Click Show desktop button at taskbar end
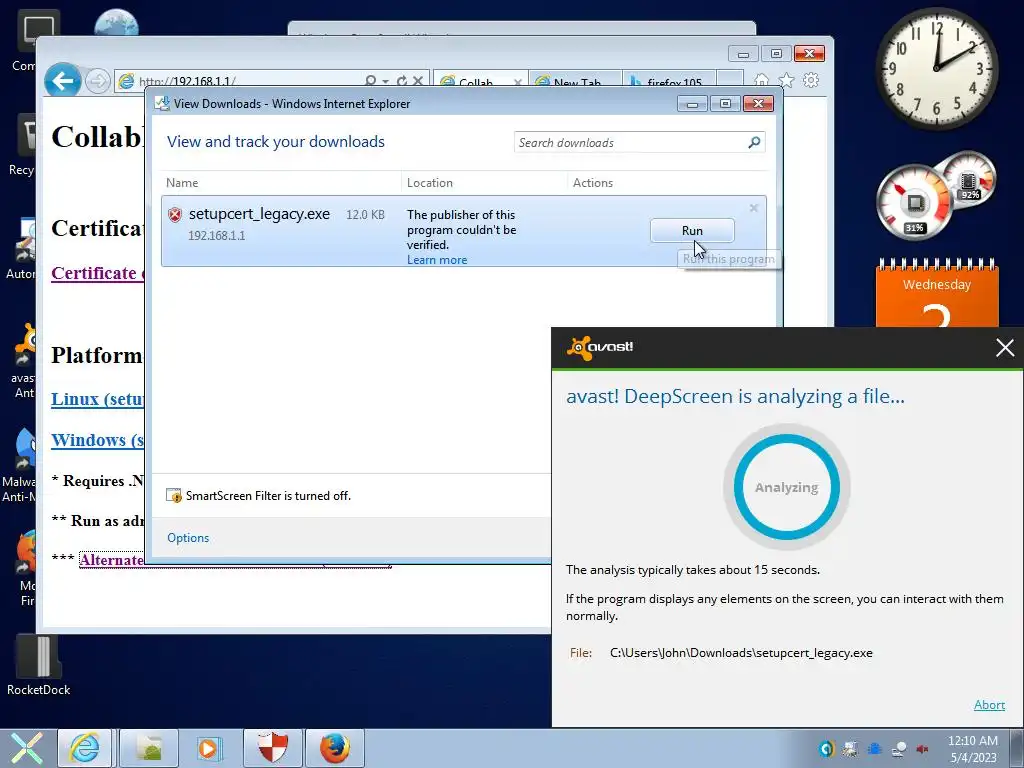The width and height of the screenshot is (1024, 768). (x=1017, y=748)
